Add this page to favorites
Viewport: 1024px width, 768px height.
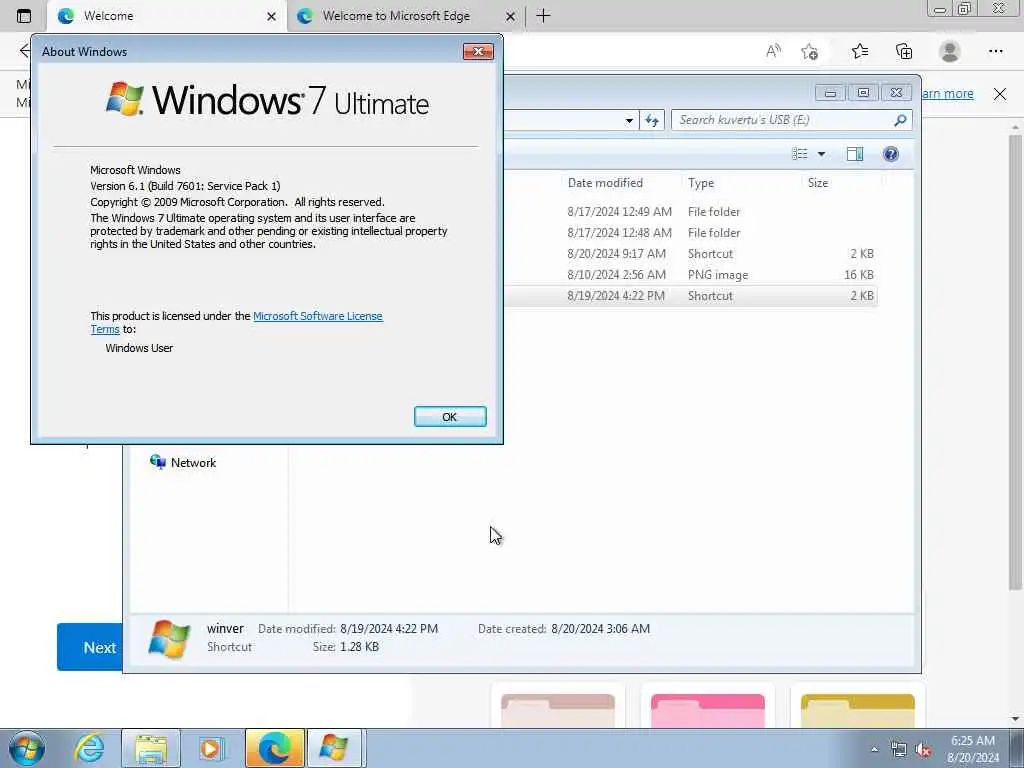point(809,51)
